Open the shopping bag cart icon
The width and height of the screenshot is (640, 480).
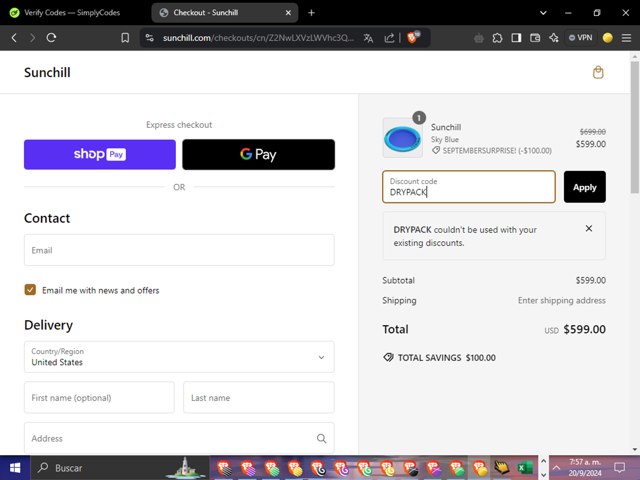coord(598,72)
